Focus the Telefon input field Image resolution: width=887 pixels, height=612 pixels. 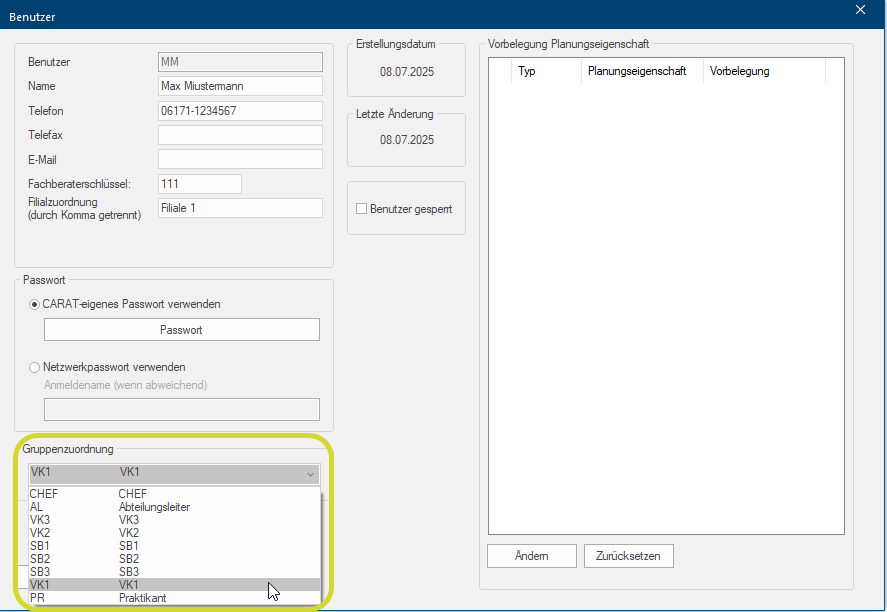(240, 111)
